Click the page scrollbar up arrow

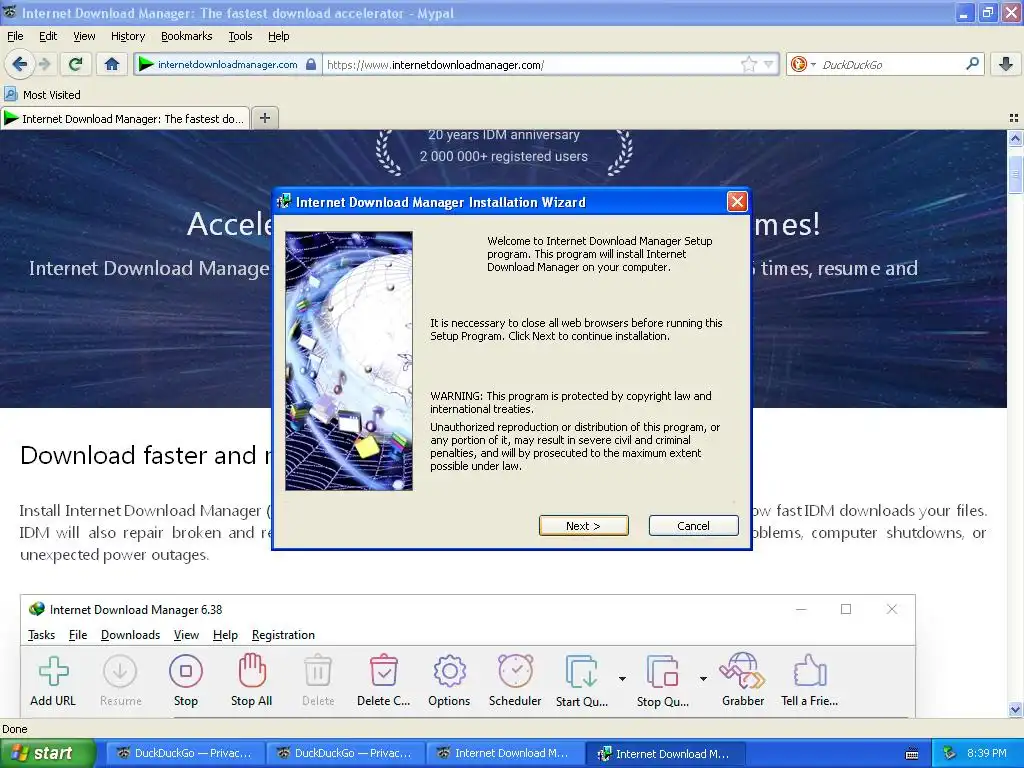tap(1015, 138)
